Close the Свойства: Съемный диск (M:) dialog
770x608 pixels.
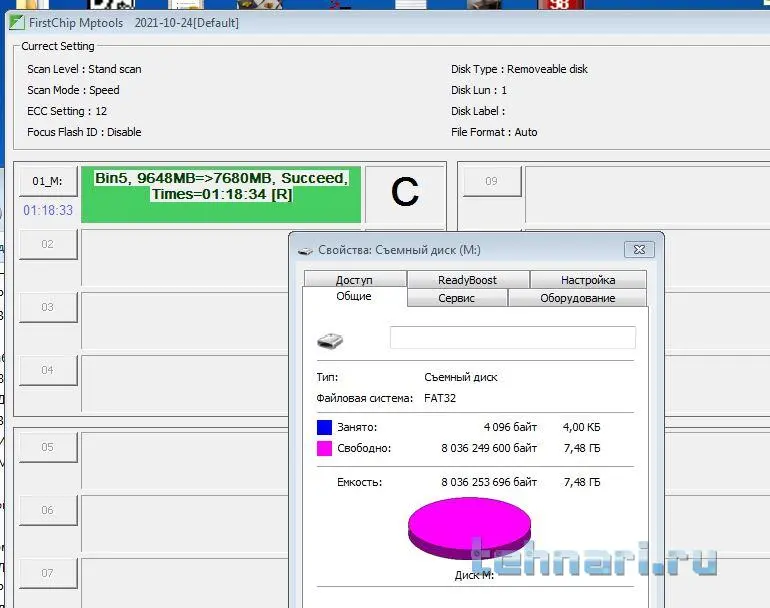click(639, 249)
